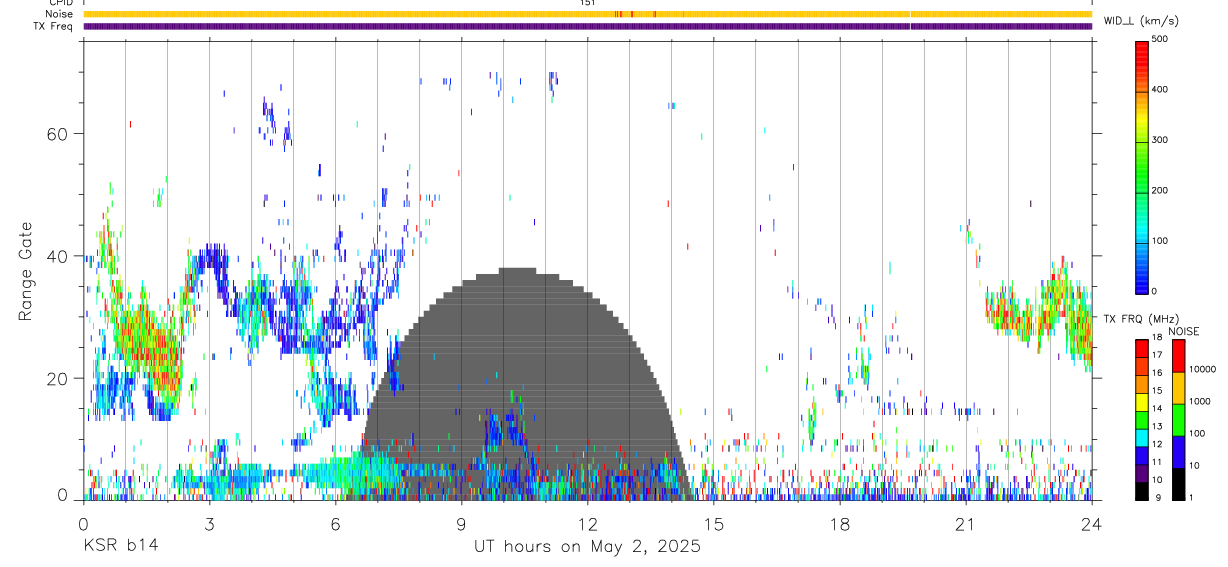Click the TX frequency color scale bar
This screenshot has height=567, width=1228.
click(x=1142, y=419)
